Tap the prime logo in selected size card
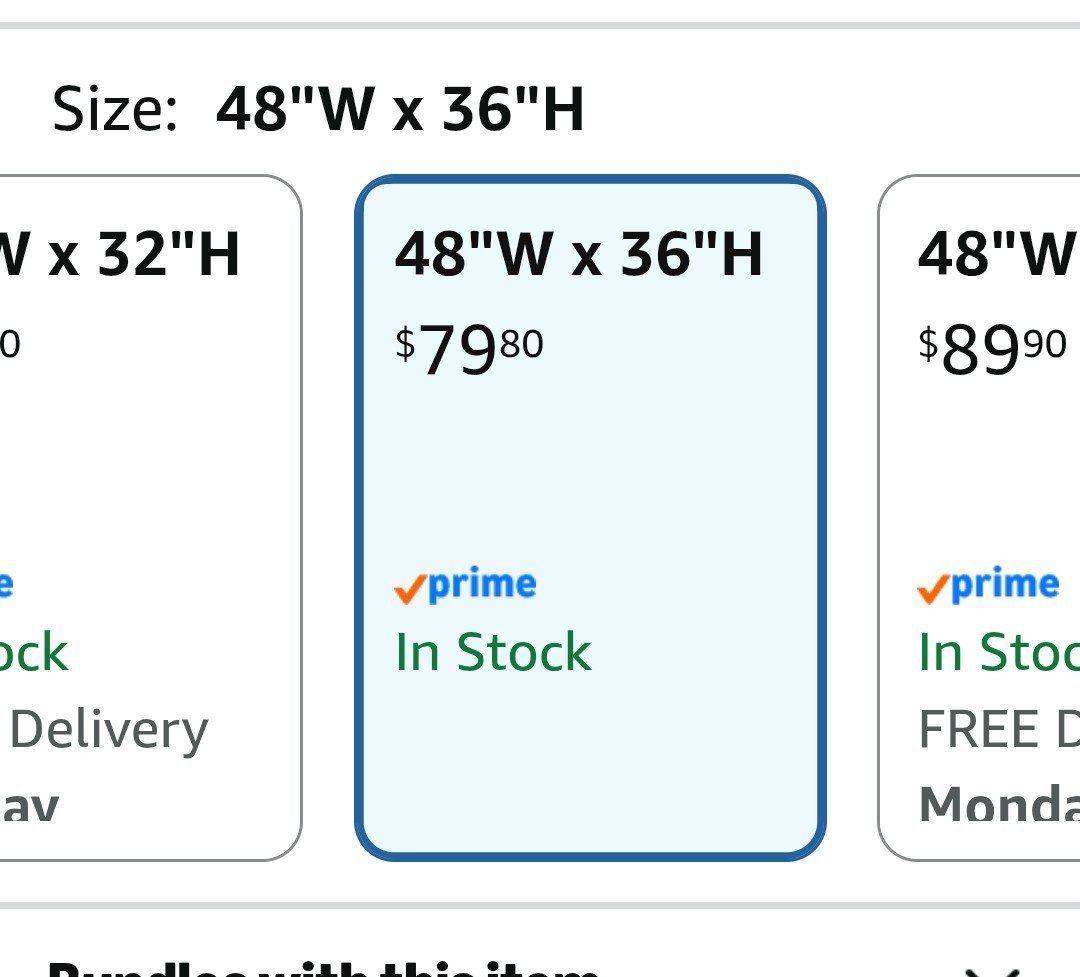This screenshot has height=977, width=1080. [466, 586]
